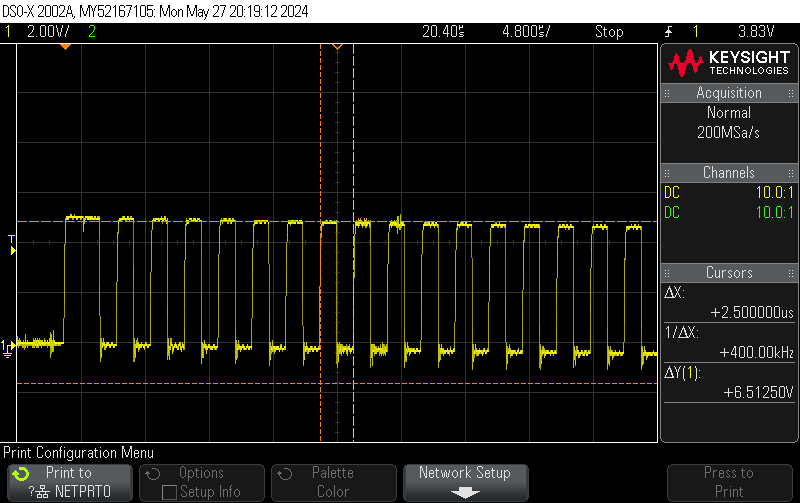Click the ΔX +2.500000us readout
800x503 pixels.
[x=729, y=303]
